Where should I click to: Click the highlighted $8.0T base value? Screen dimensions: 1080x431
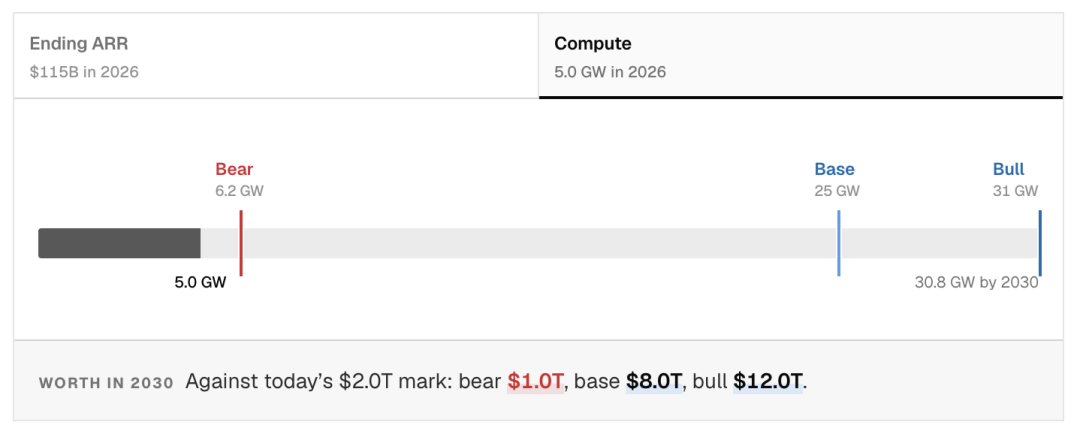(654, 381)
